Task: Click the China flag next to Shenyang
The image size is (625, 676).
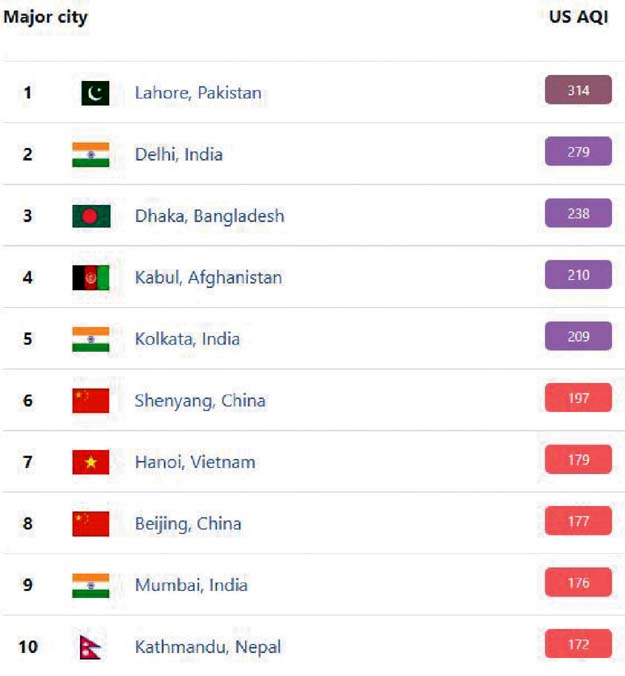Action: click(91, 400)
